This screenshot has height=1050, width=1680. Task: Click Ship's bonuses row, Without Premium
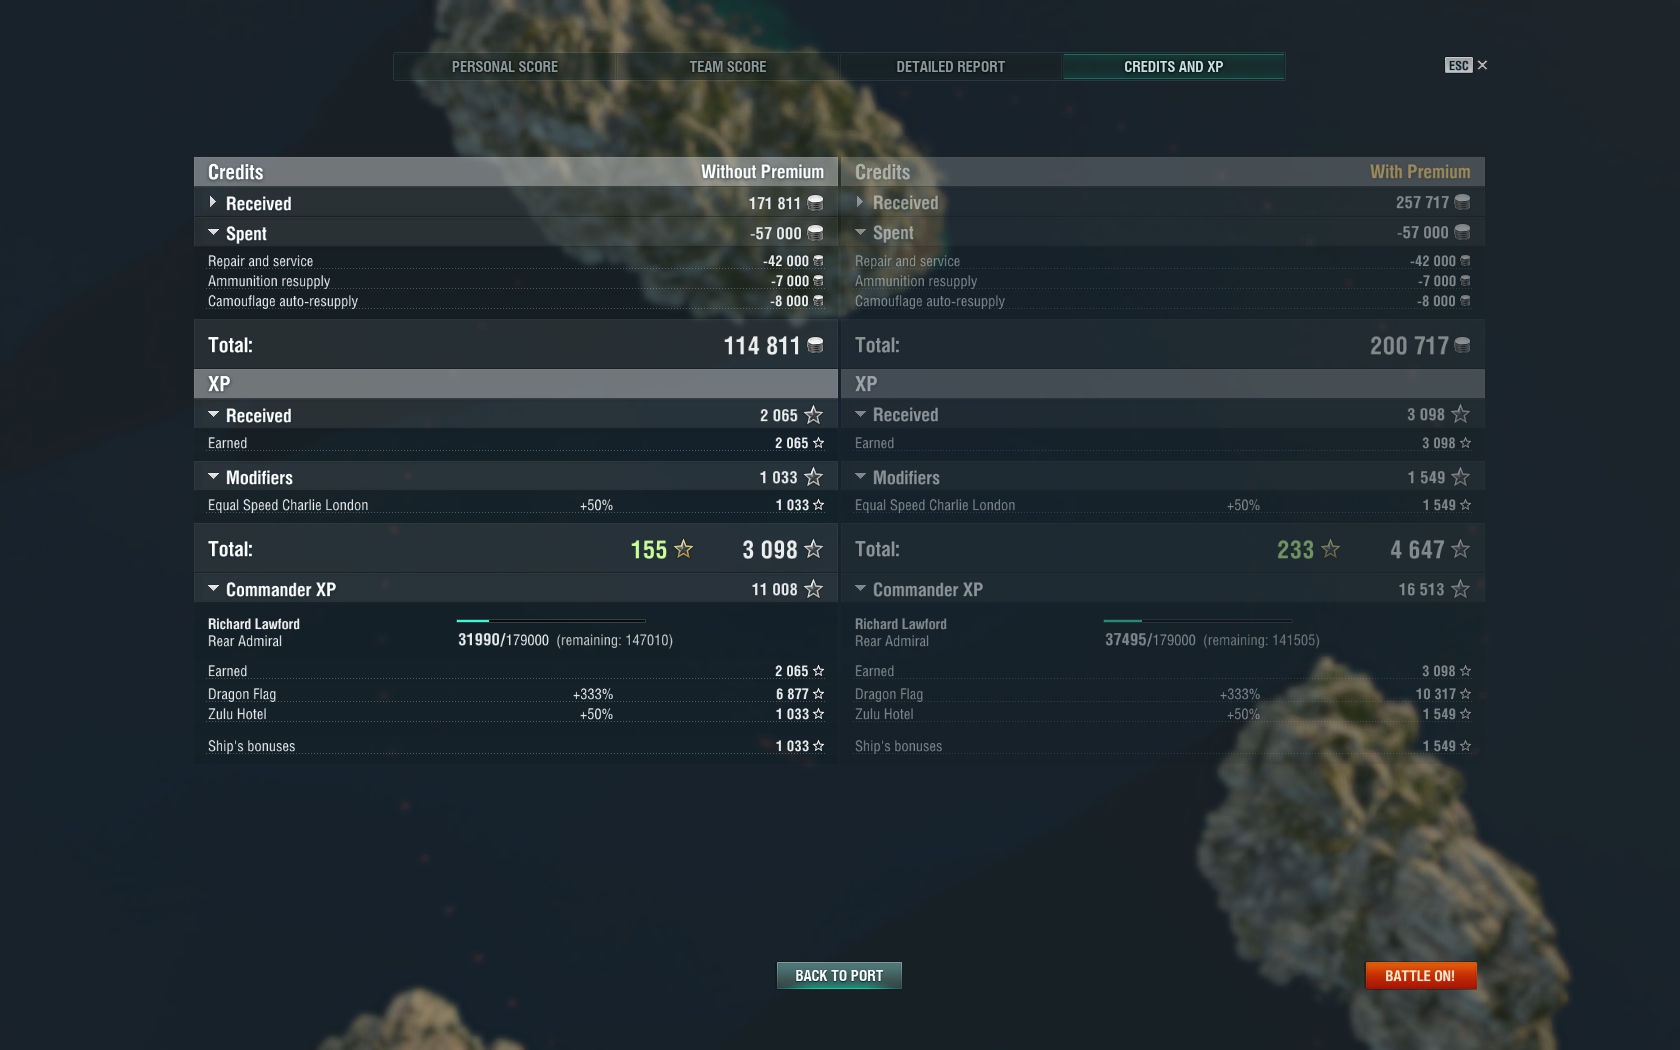[x=516, y=746]
